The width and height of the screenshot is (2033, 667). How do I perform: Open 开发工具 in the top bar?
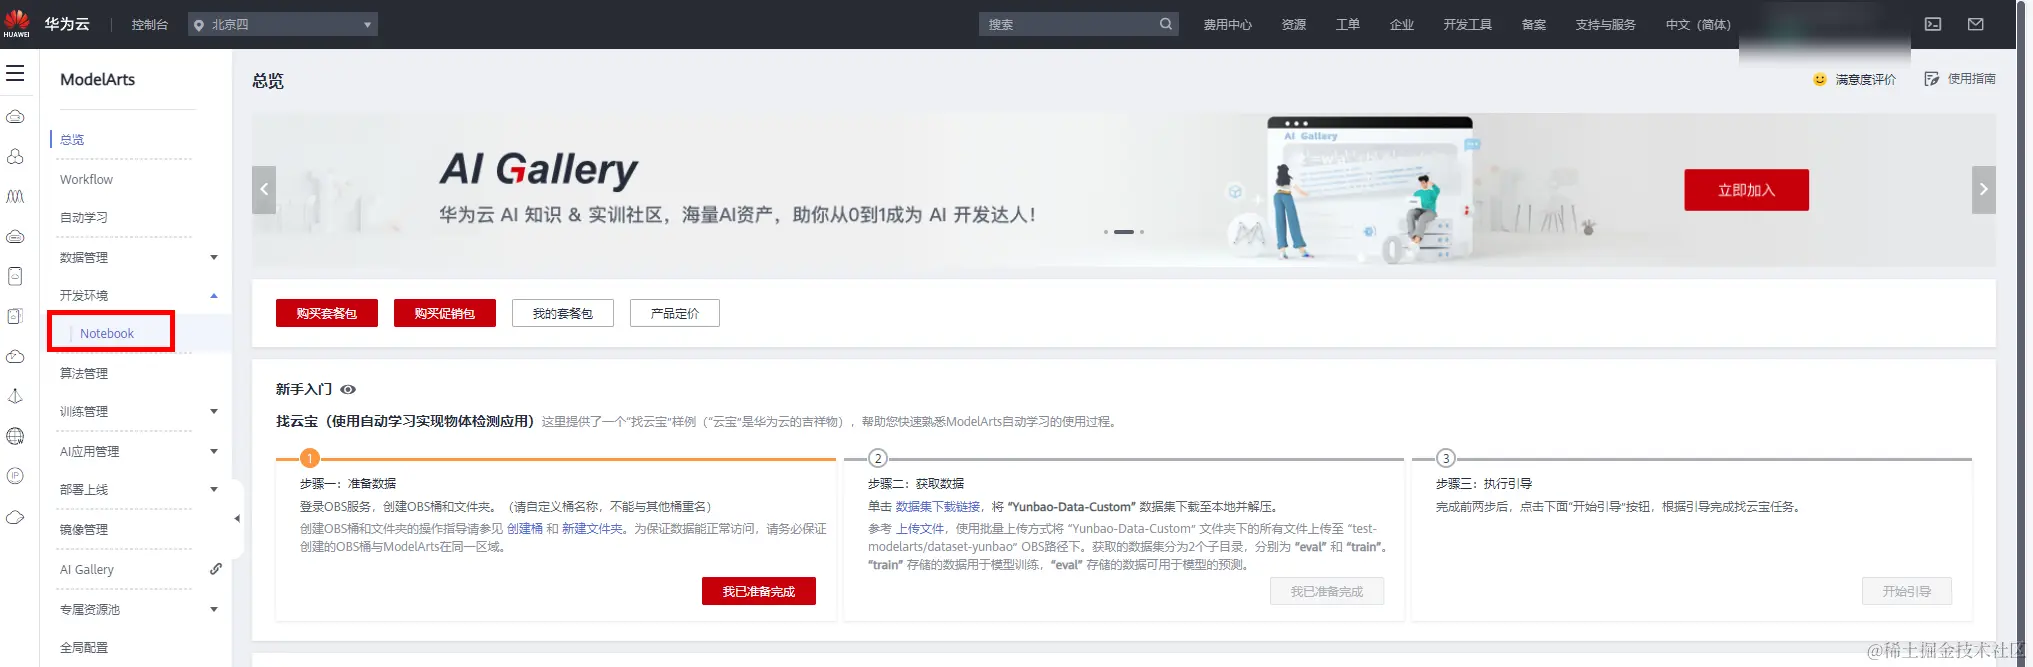[1468, 24]
